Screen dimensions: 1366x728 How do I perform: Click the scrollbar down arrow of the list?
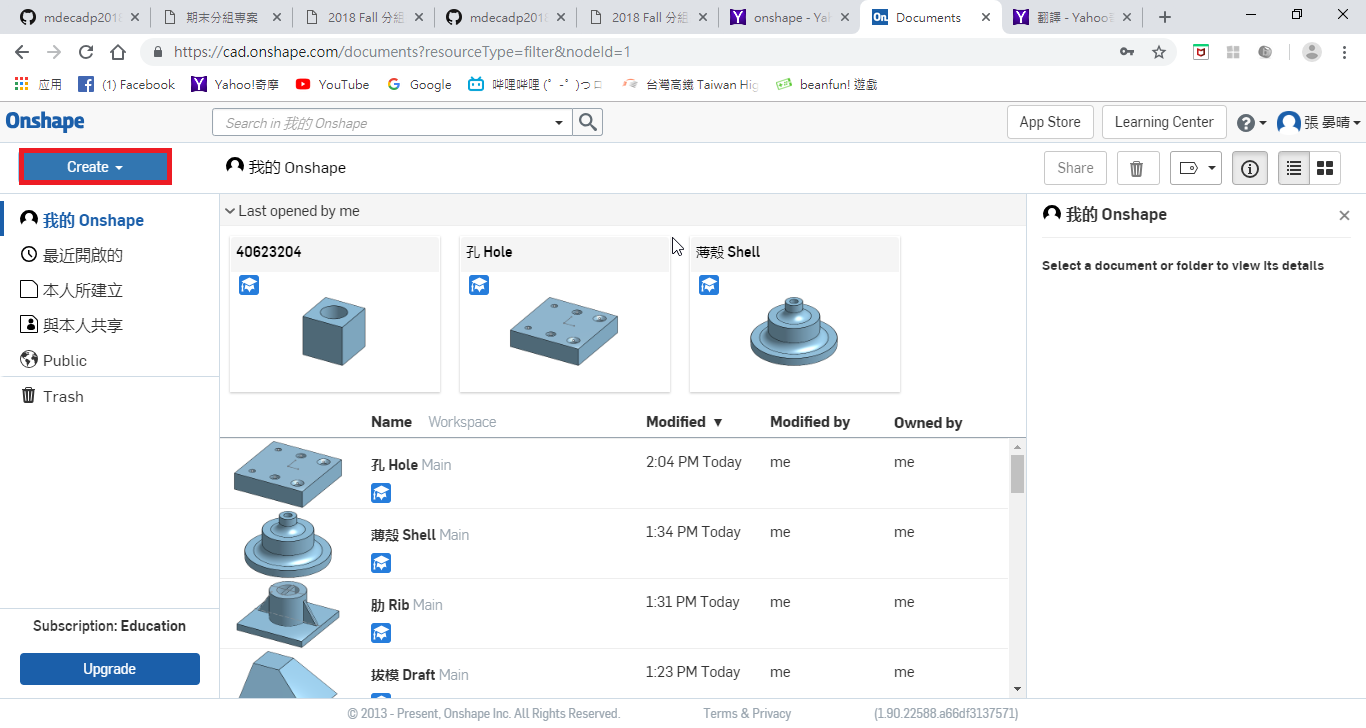tap(1017, 689)
